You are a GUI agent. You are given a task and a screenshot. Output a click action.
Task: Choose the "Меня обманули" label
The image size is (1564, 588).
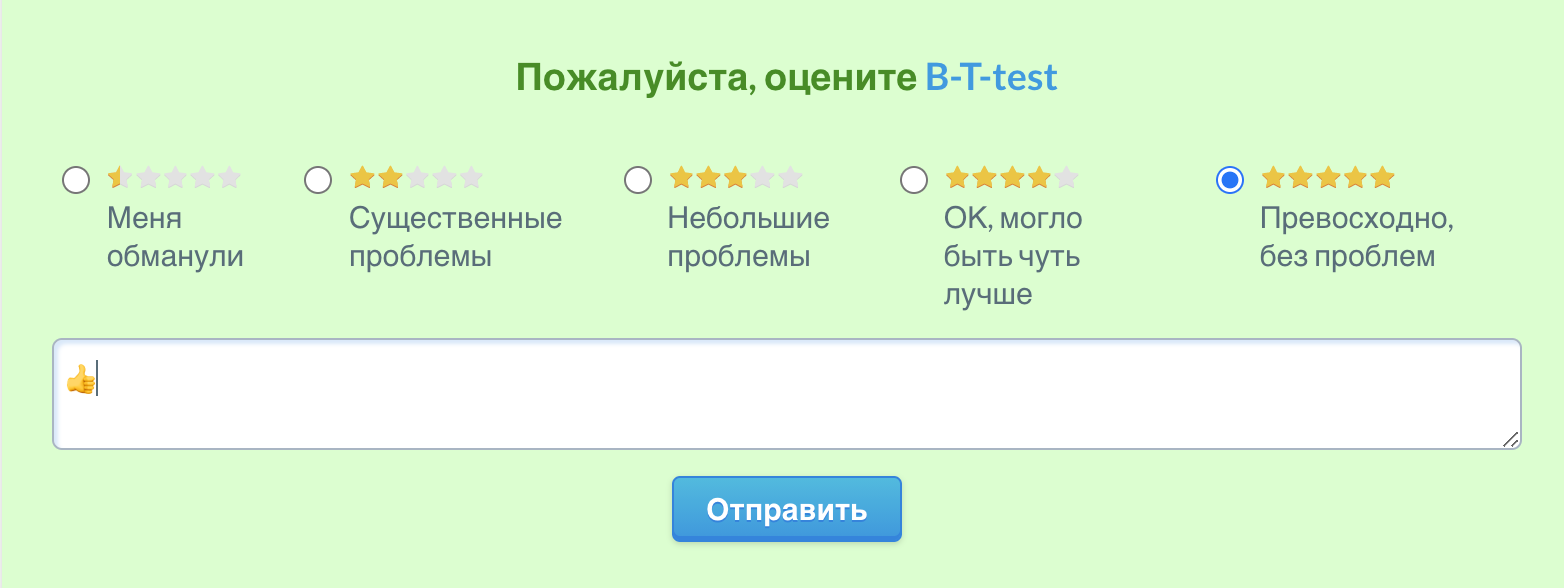click(x=175, y=237)
